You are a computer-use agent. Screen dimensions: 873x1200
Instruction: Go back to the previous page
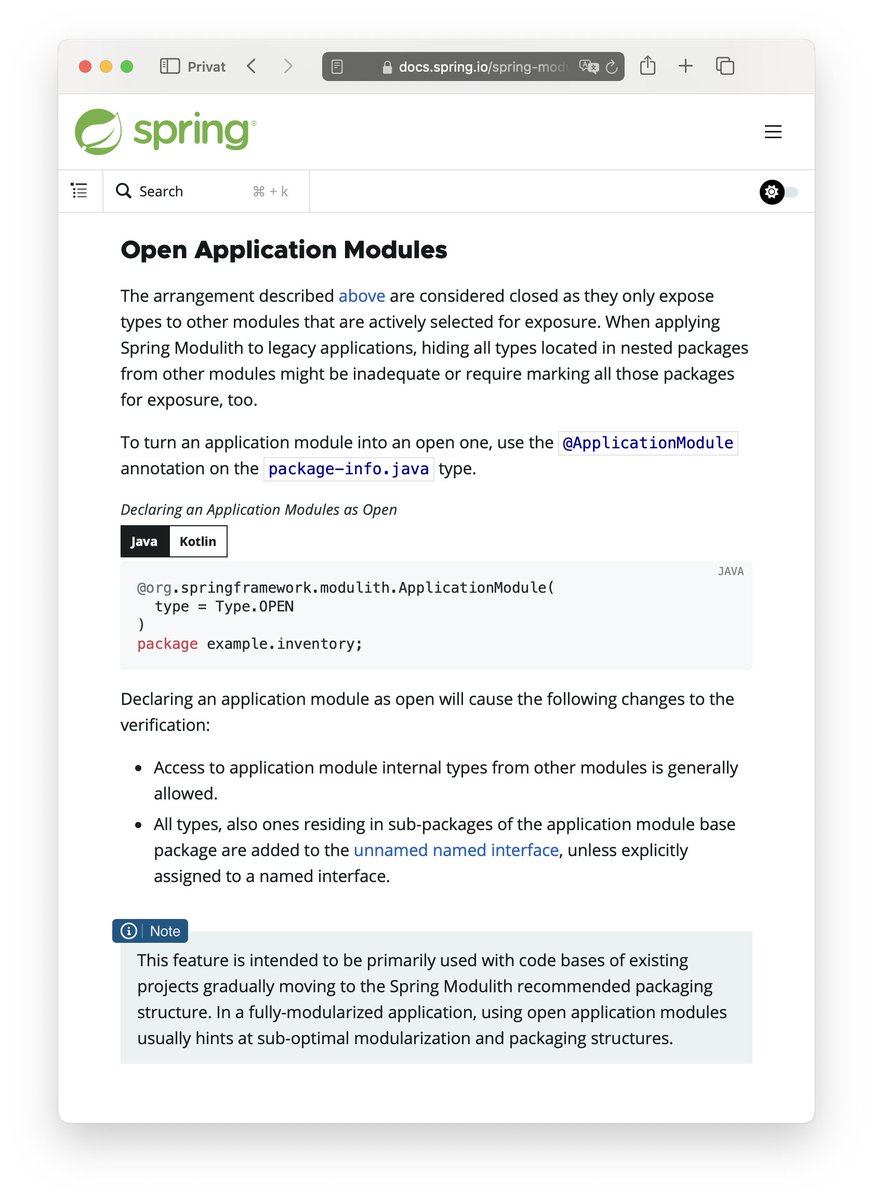(x=251, y=66)
